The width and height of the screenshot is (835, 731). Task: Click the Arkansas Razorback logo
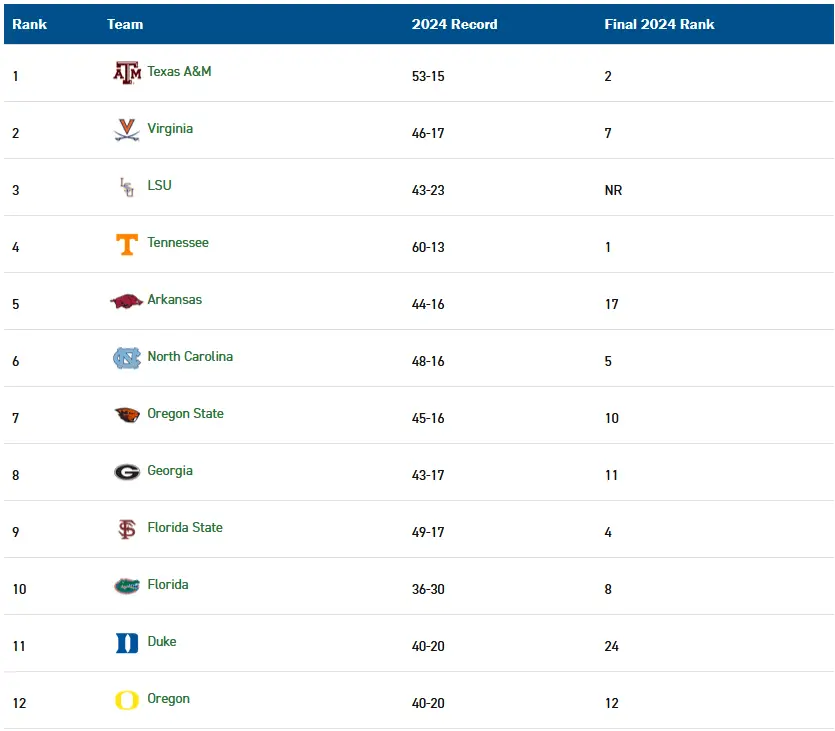coord(127,301)
